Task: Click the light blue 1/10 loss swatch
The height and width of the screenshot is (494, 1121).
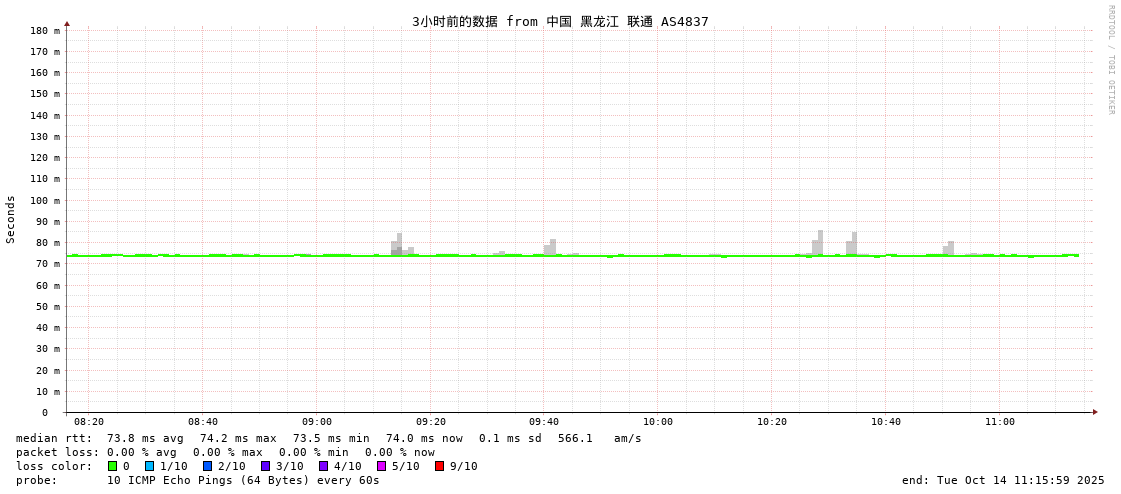Action: point(149,466)
